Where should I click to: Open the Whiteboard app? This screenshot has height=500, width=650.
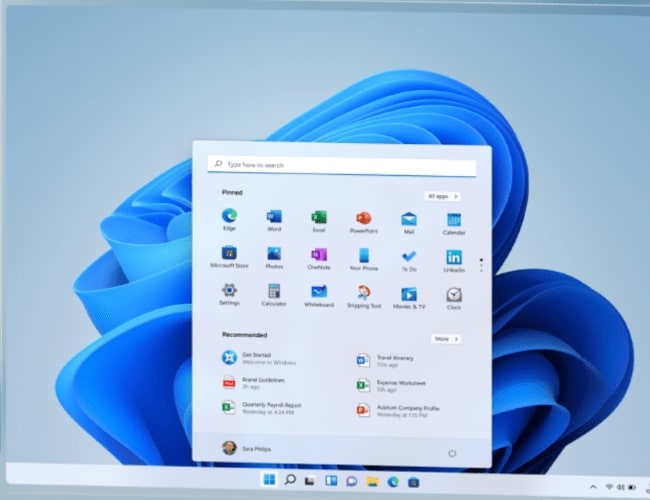click(x=319, y=296)
